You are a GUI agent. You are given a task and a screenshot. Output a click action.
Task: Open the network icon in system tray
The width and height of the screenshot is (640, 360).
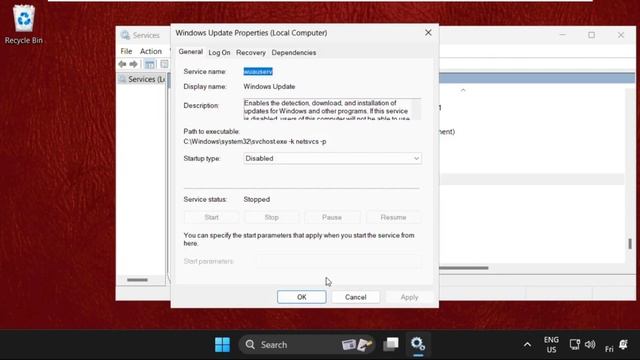pos(575,344)
